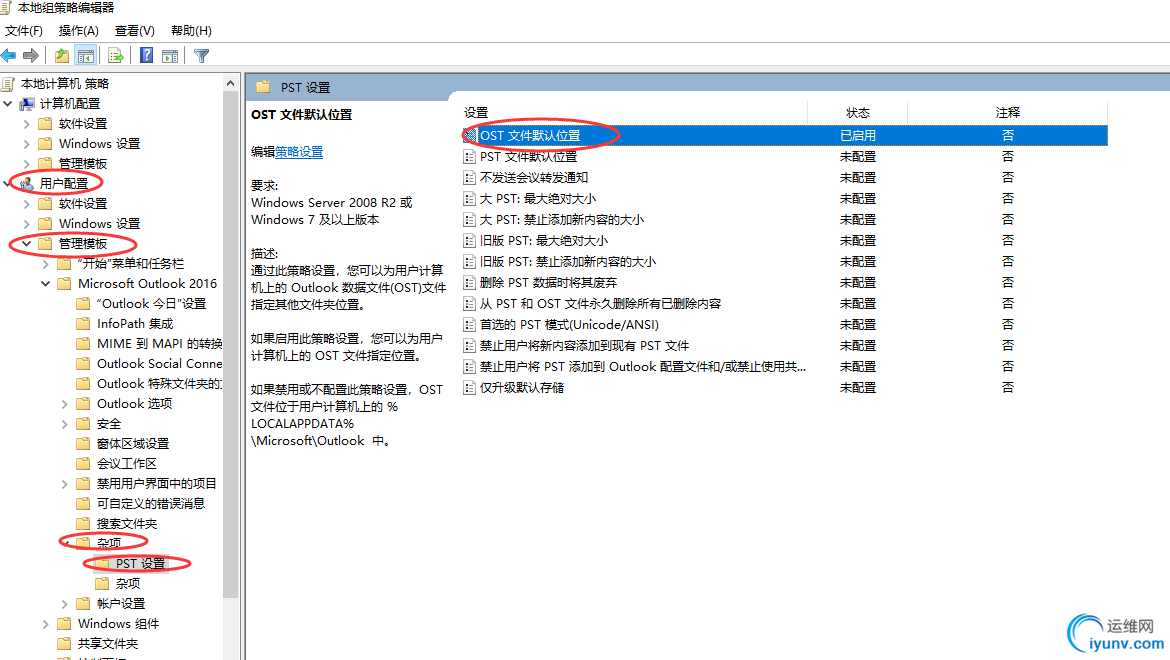Expand the Windows 组件 tree node
Viewport: 1170px width, 660px height.
(x=44, y=623)
